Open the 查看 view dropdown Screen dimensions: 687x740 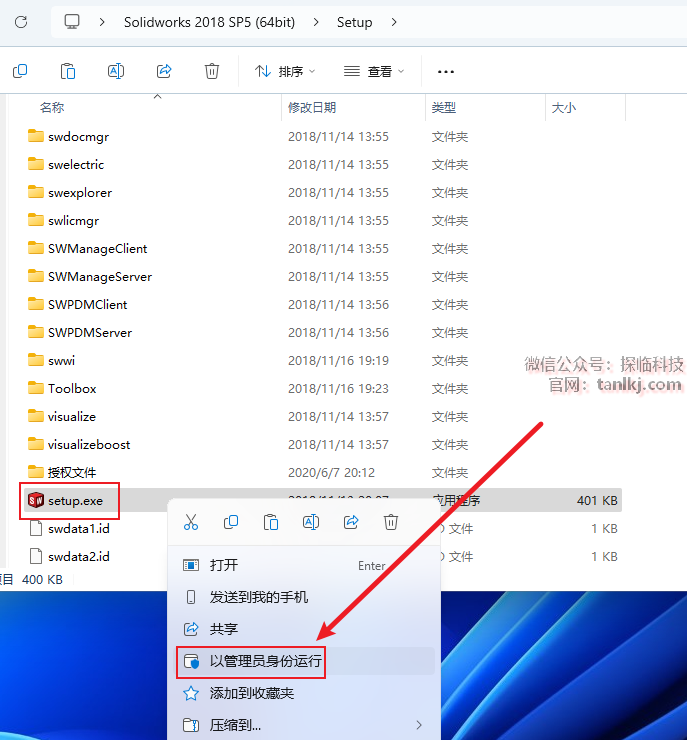(x=374, y=71)
